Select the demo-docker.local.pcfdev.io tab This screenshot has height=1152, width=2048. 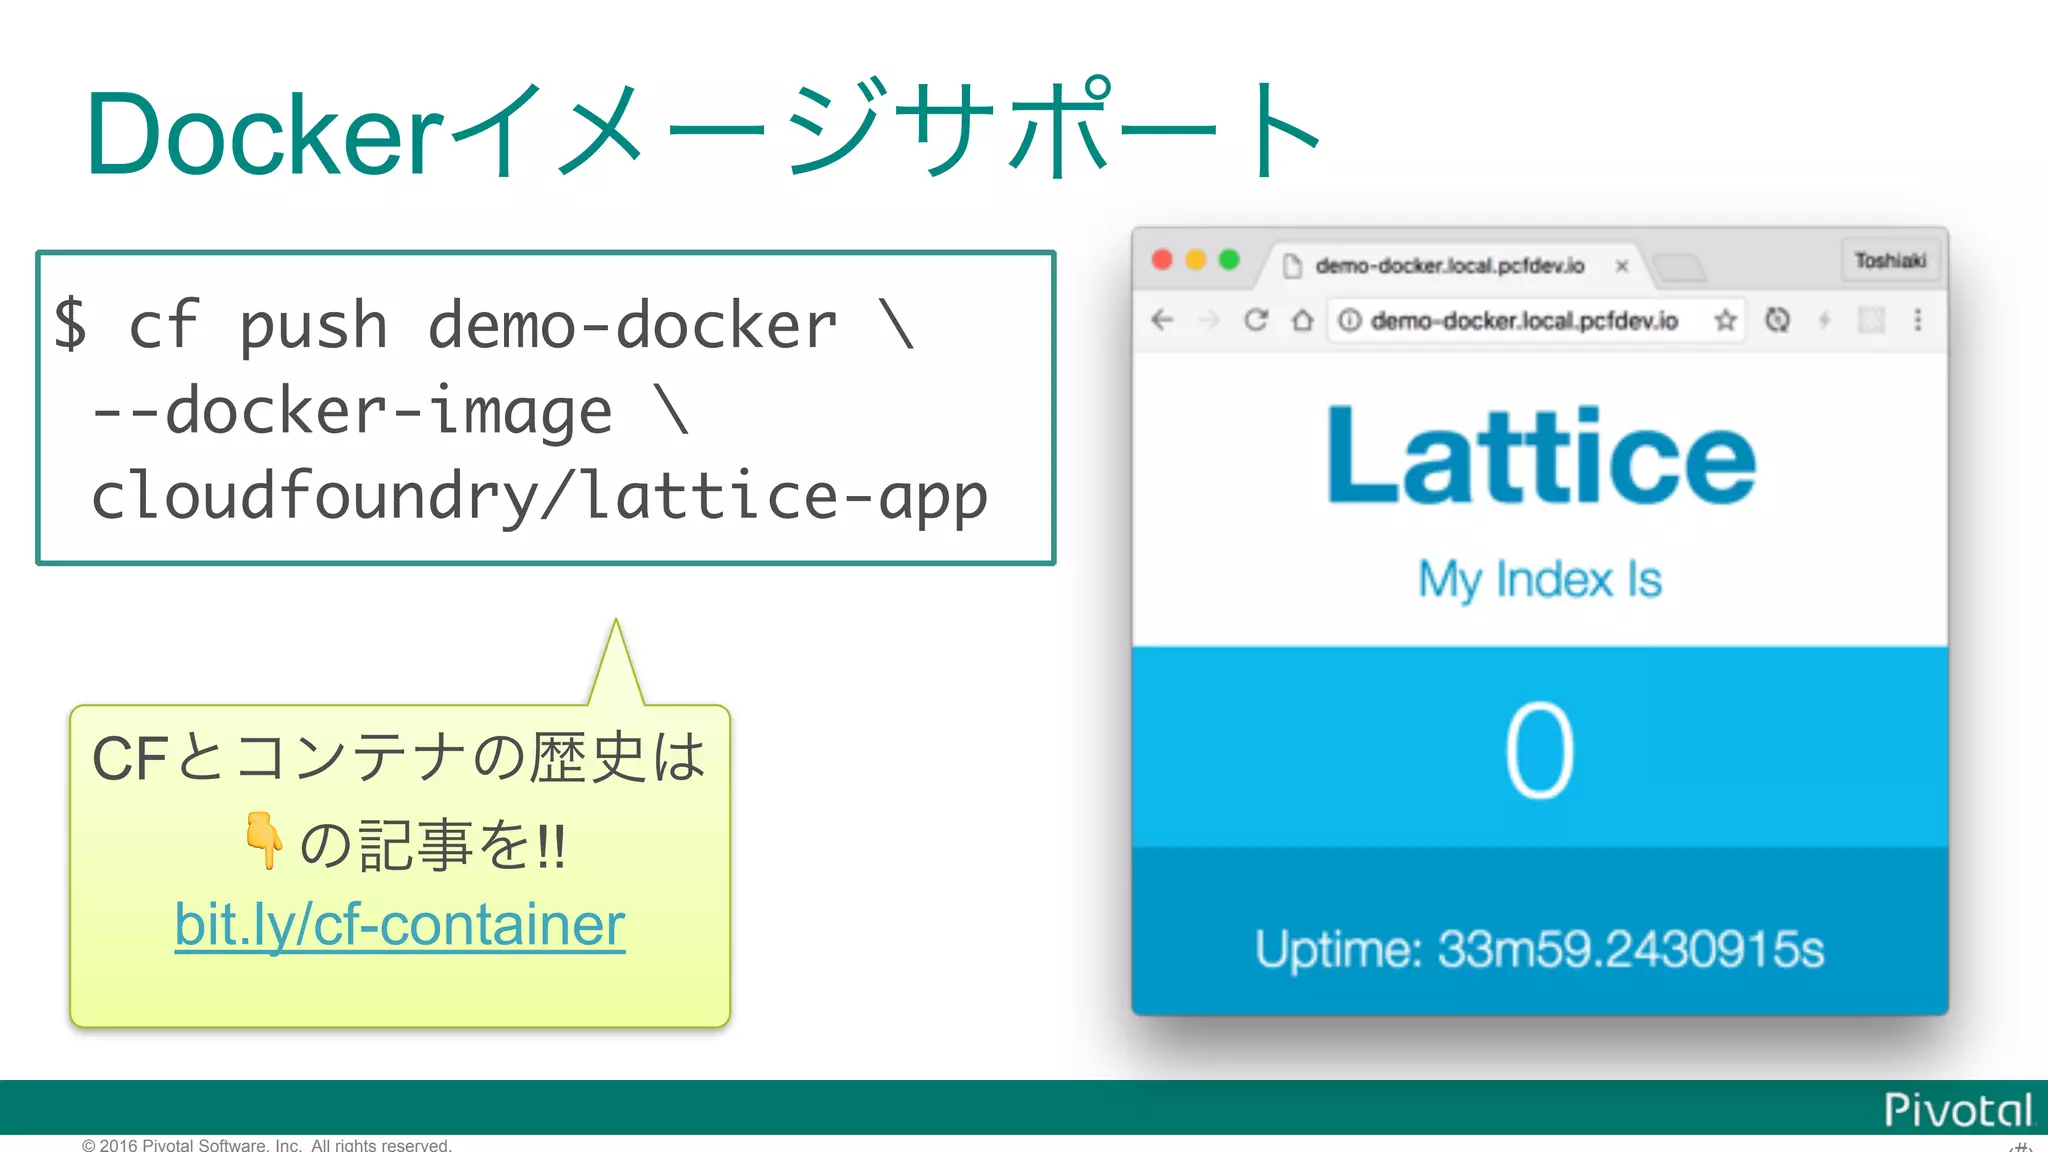(x=1450, y=265)
